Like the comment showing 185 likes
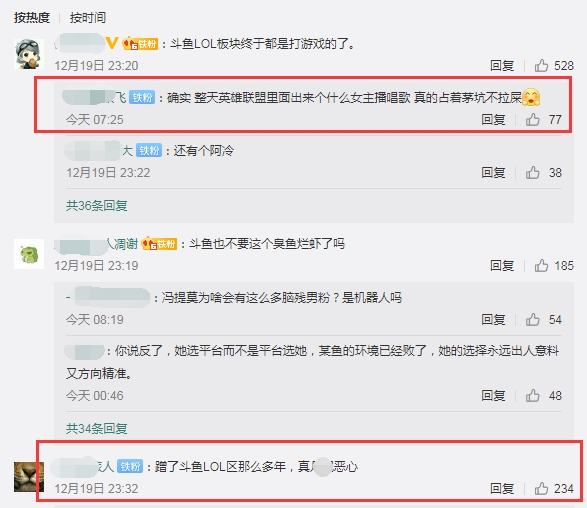This screenshot has width=587, height=508. 541,265
